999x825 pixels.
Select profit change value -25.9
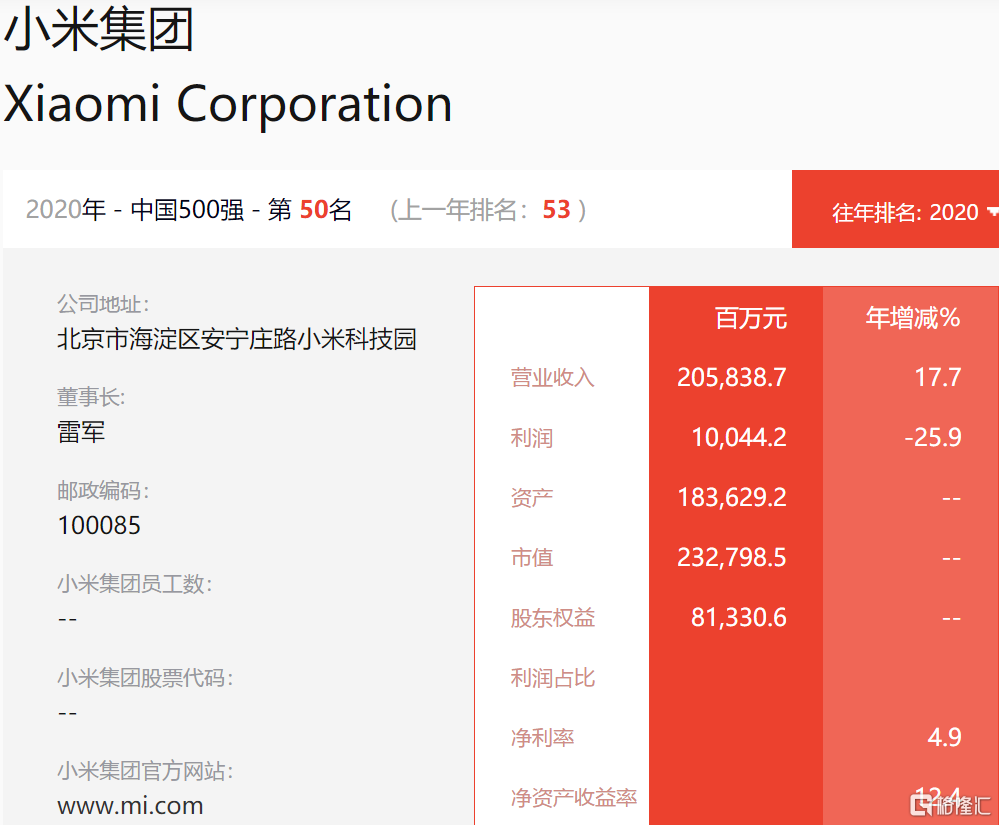(x=932, y=437)
